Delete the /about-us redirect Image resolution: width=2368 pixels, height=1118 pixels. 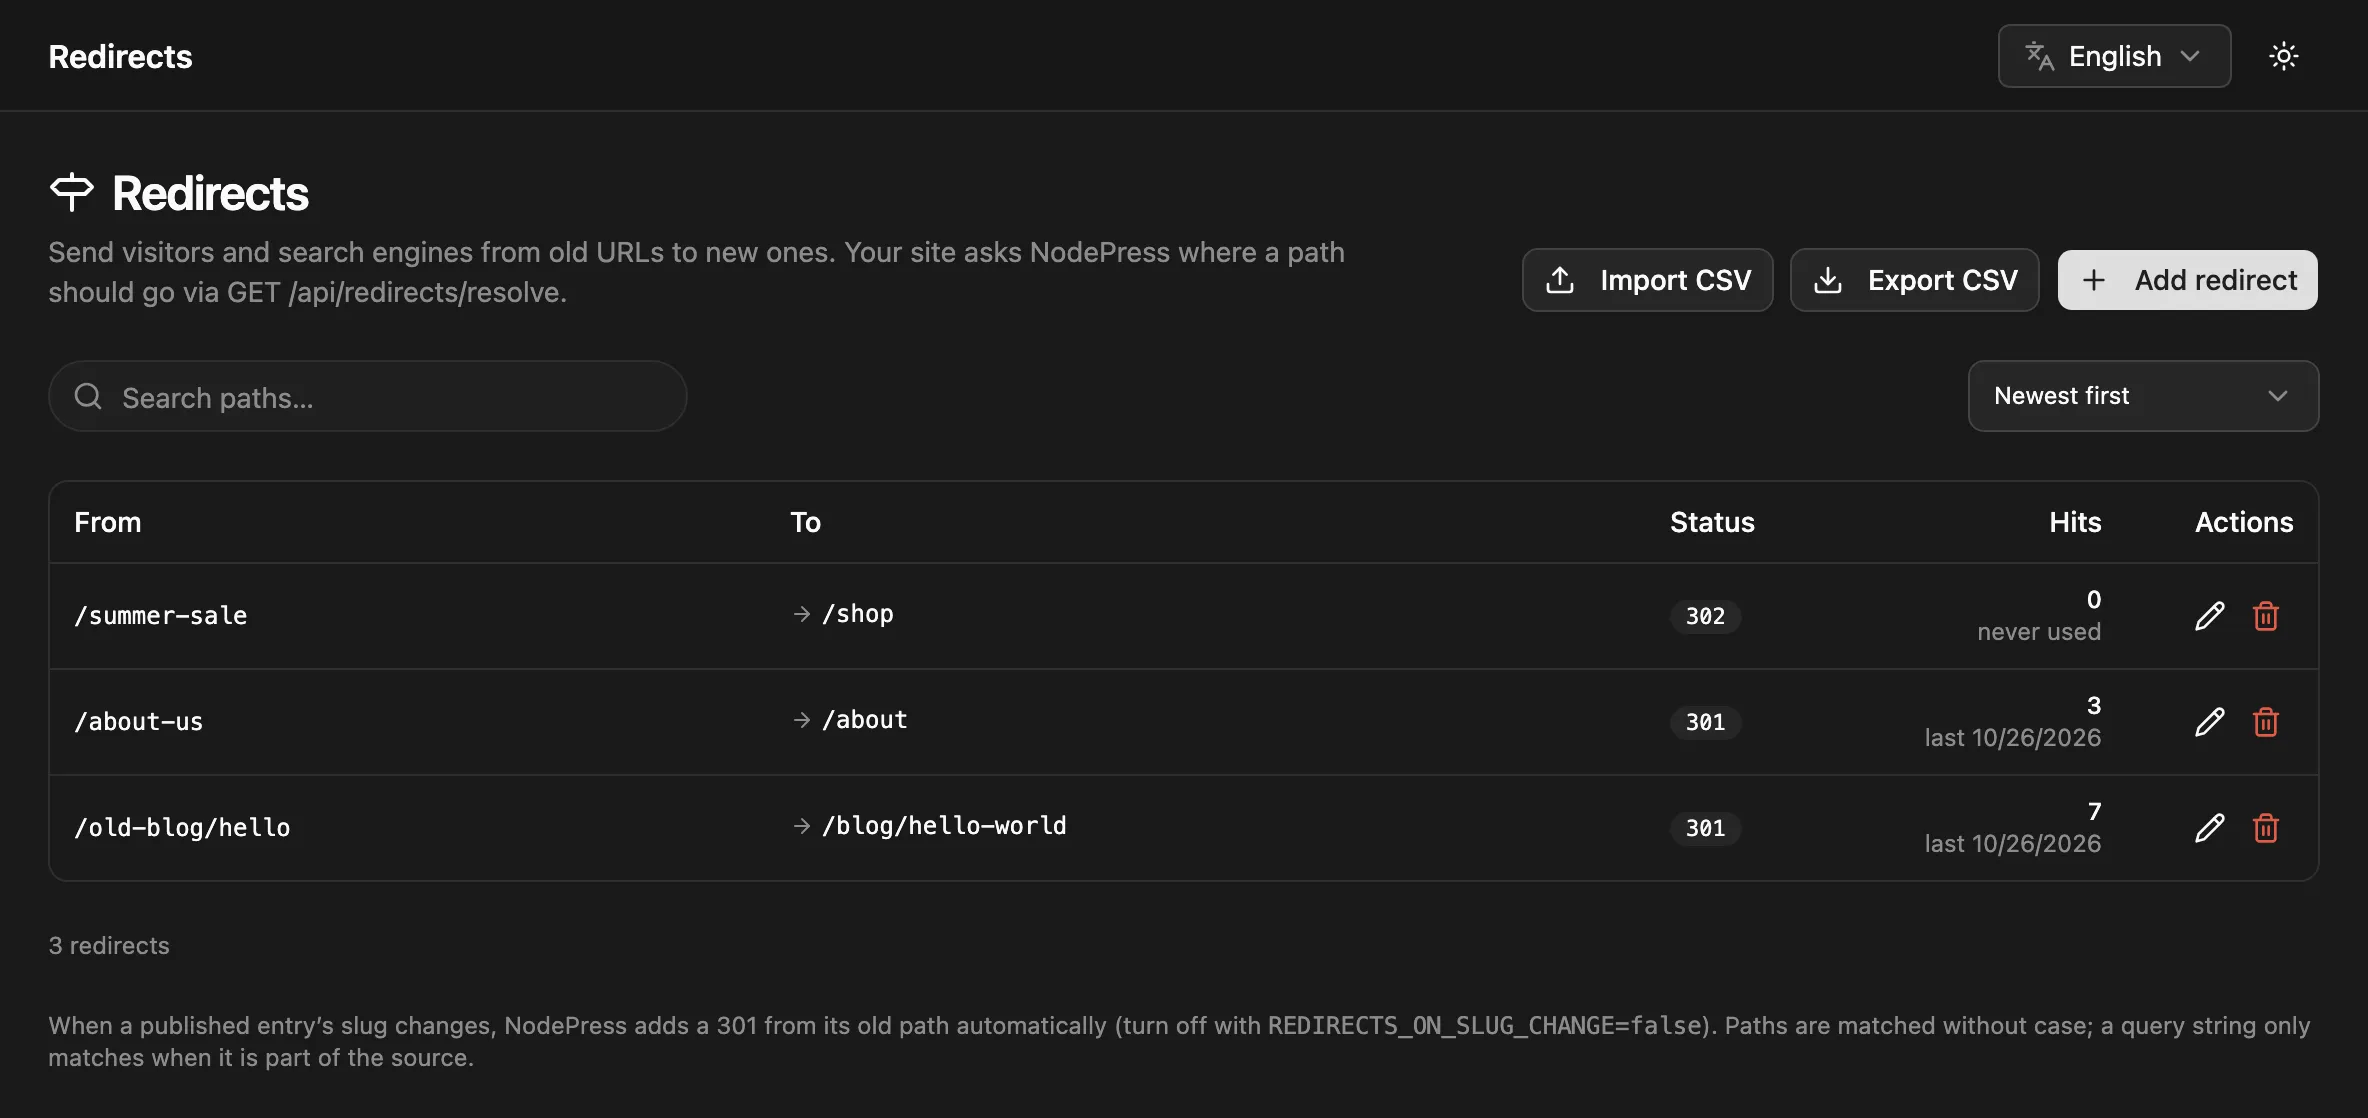pos(2265,722)
